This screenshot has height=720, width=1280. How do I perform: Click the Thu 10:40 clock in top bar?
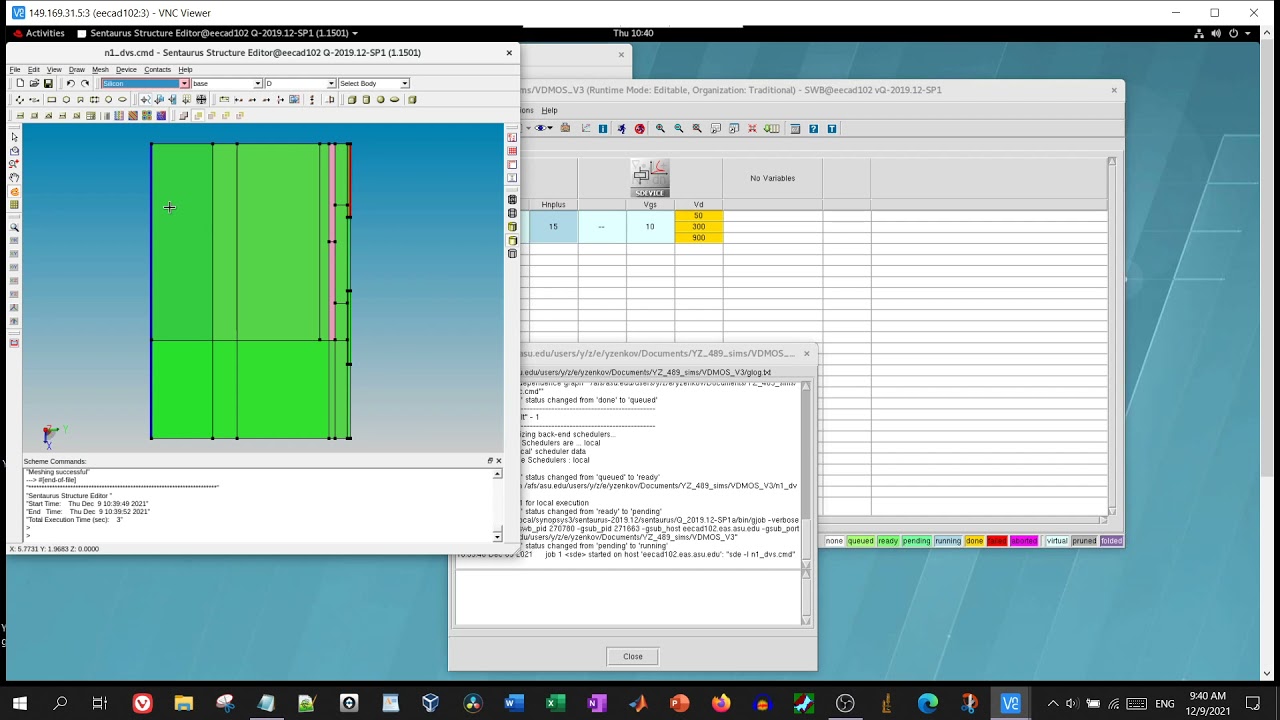point(633,33)
